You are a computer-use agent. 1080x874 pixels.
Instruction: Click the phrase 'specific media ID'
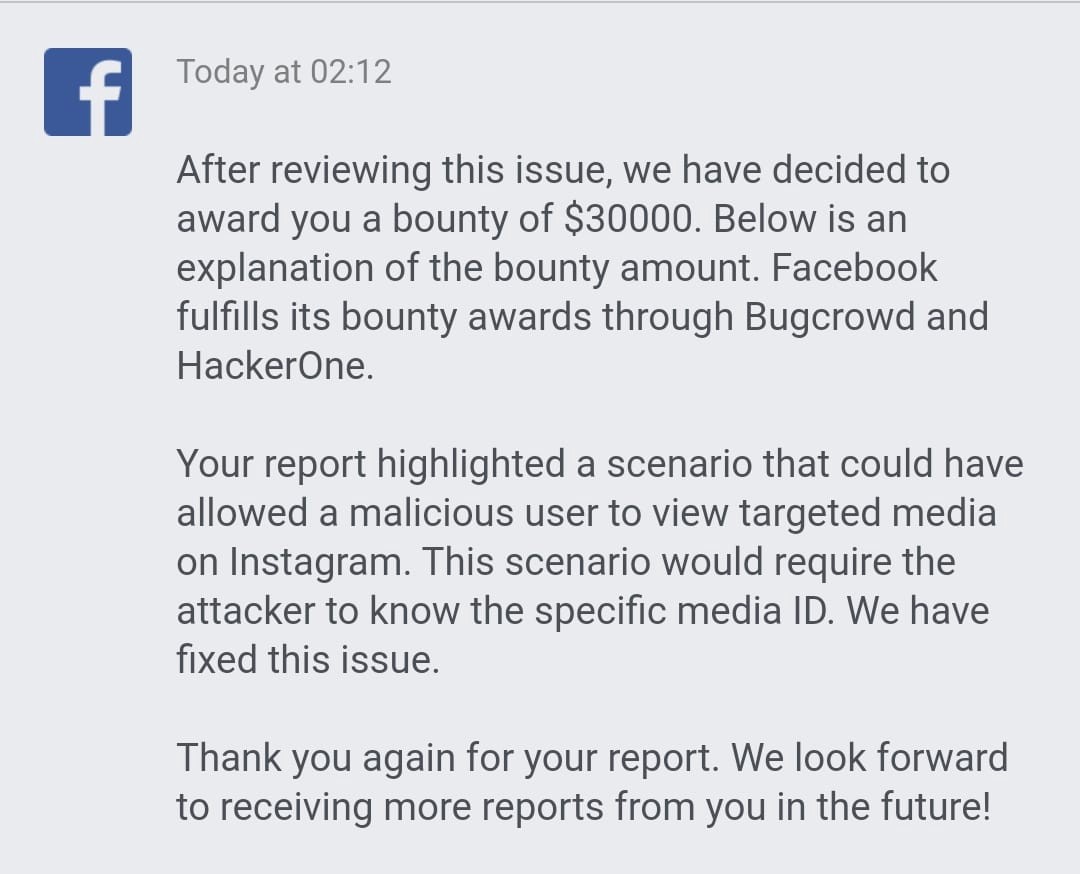(683, 610)
